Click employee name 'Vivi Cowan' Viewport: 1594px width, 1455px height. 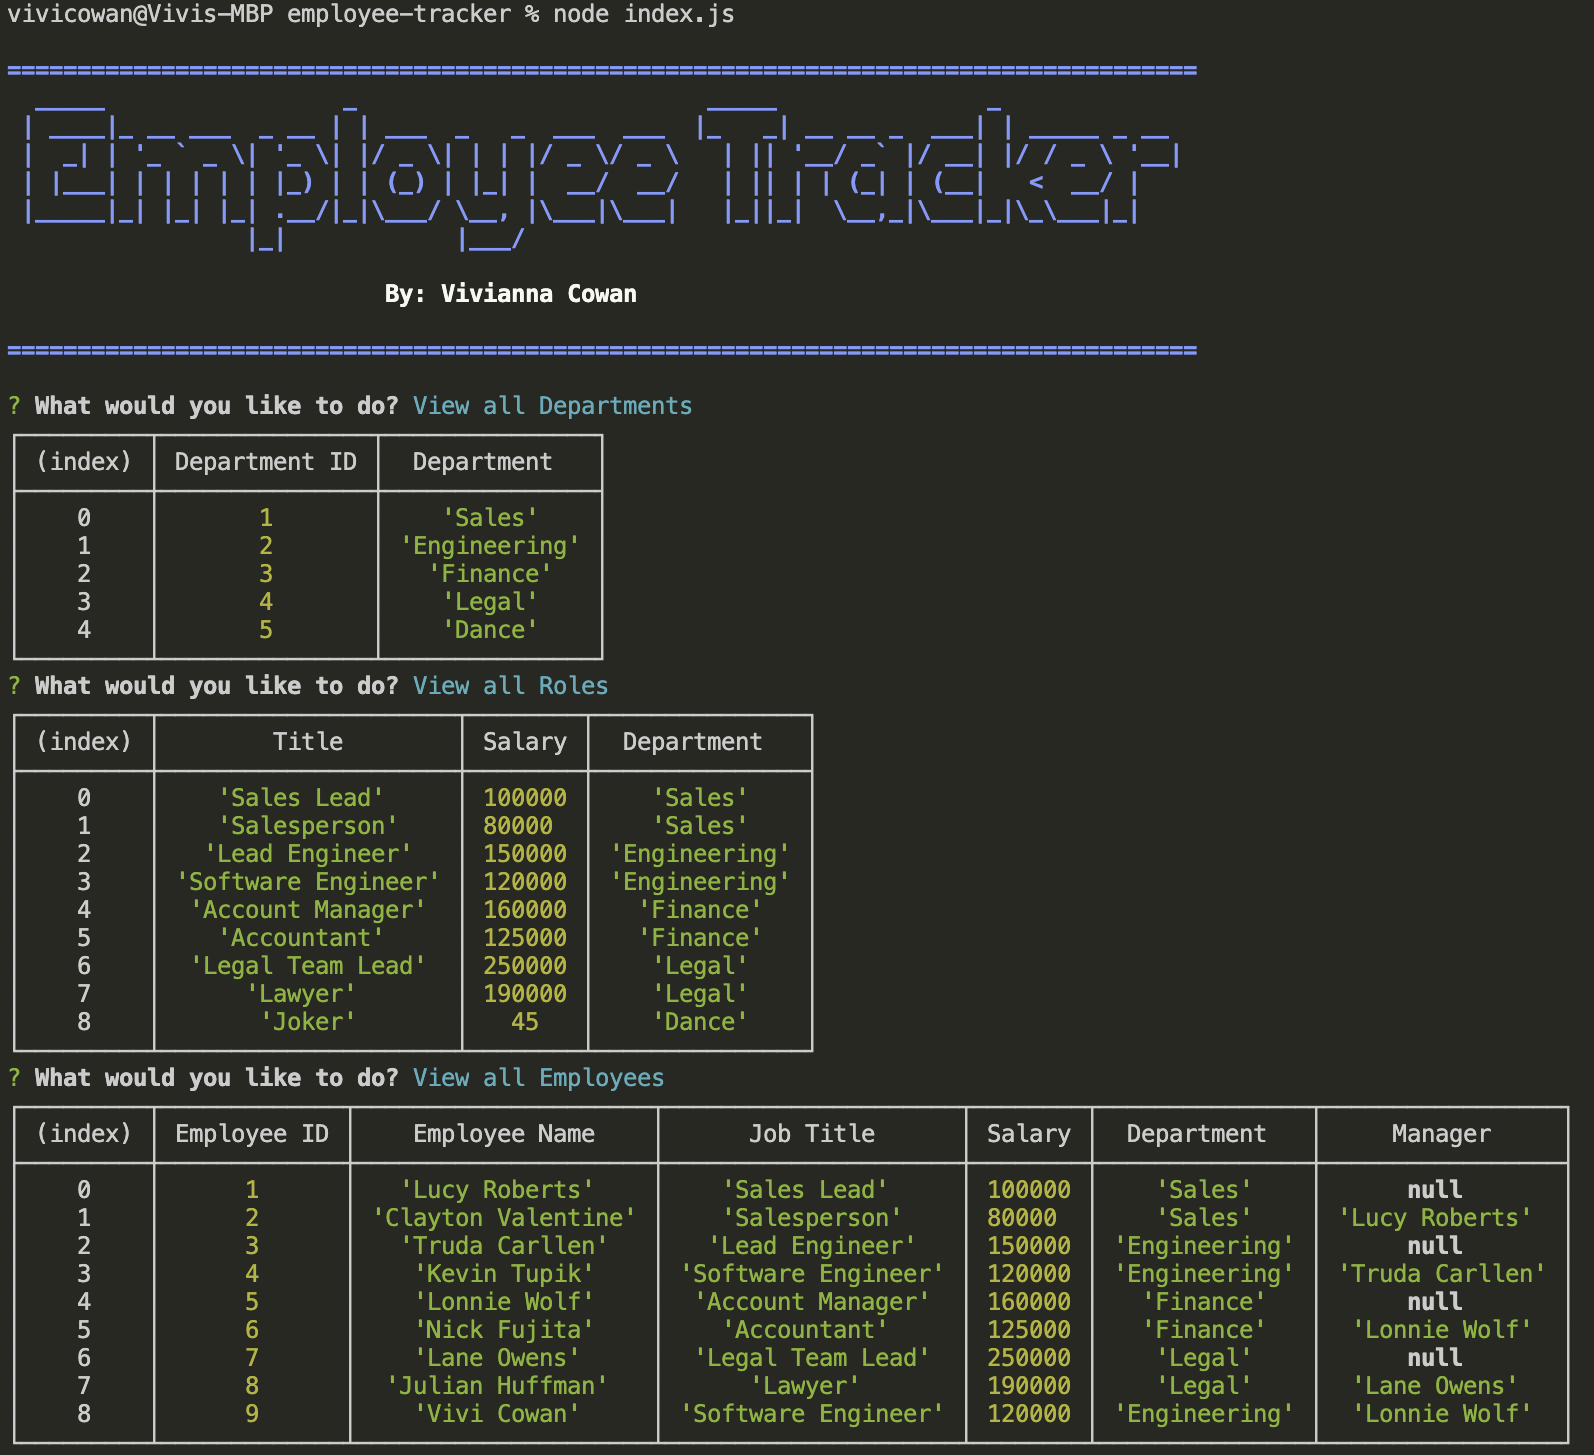click(497, 1414)
